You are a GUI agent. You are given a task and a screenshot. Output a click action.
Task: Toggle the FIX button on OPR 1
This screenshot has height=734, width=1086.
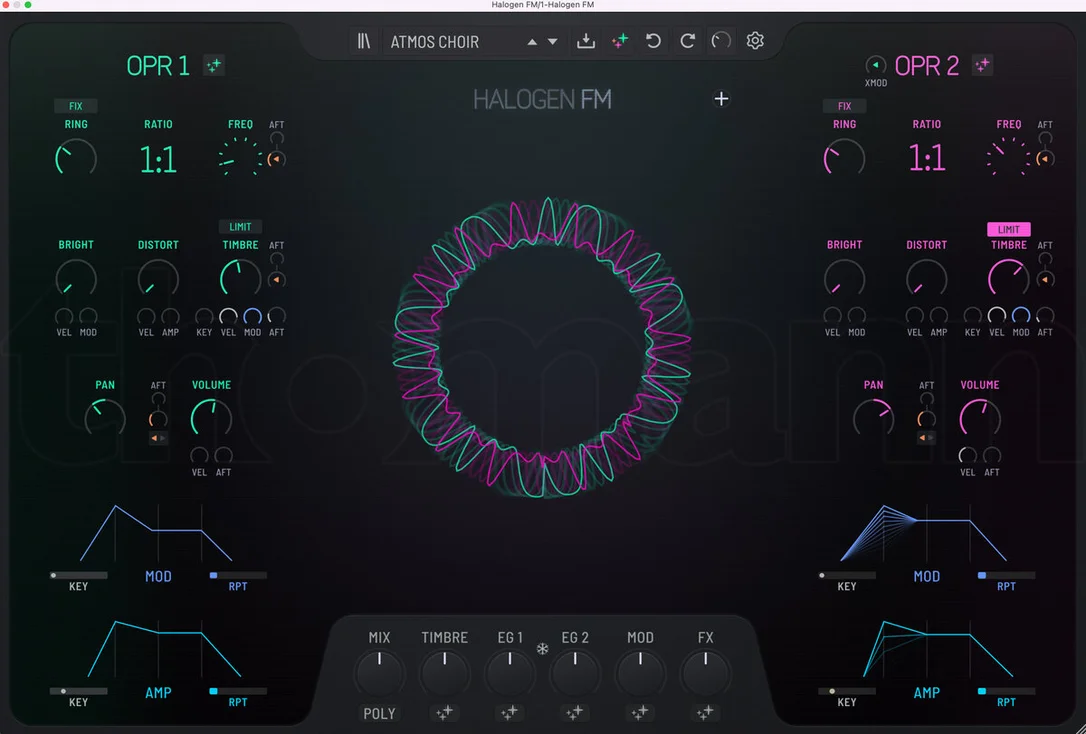click(x=75, y=106)
